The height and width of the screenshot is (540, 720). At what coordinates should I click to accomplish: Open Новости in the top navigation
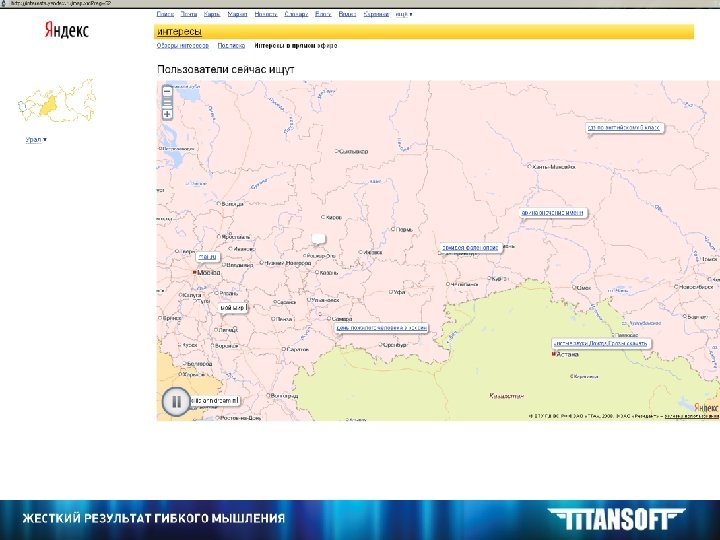point(266,14)
